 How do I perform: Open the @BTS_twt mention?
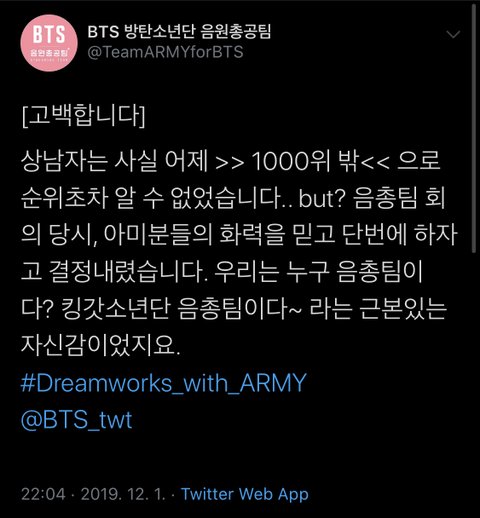pyautogui.click(x=76, y=420)
